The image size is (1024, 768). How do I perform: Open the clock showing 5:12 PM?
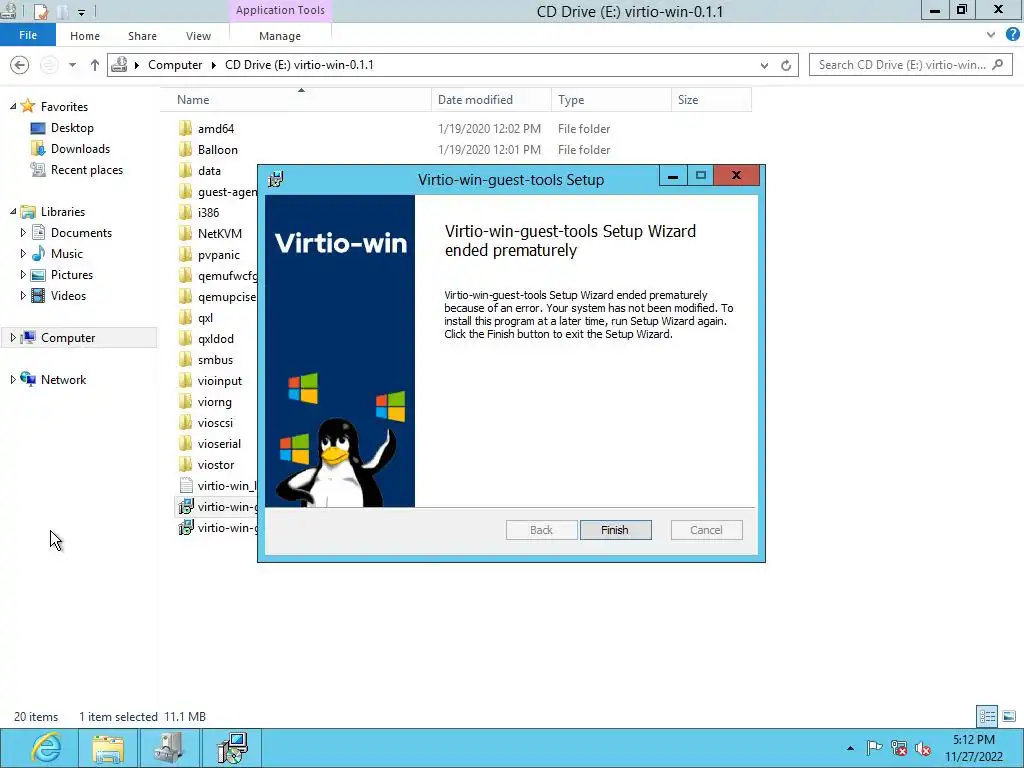(x=973, y=748)
